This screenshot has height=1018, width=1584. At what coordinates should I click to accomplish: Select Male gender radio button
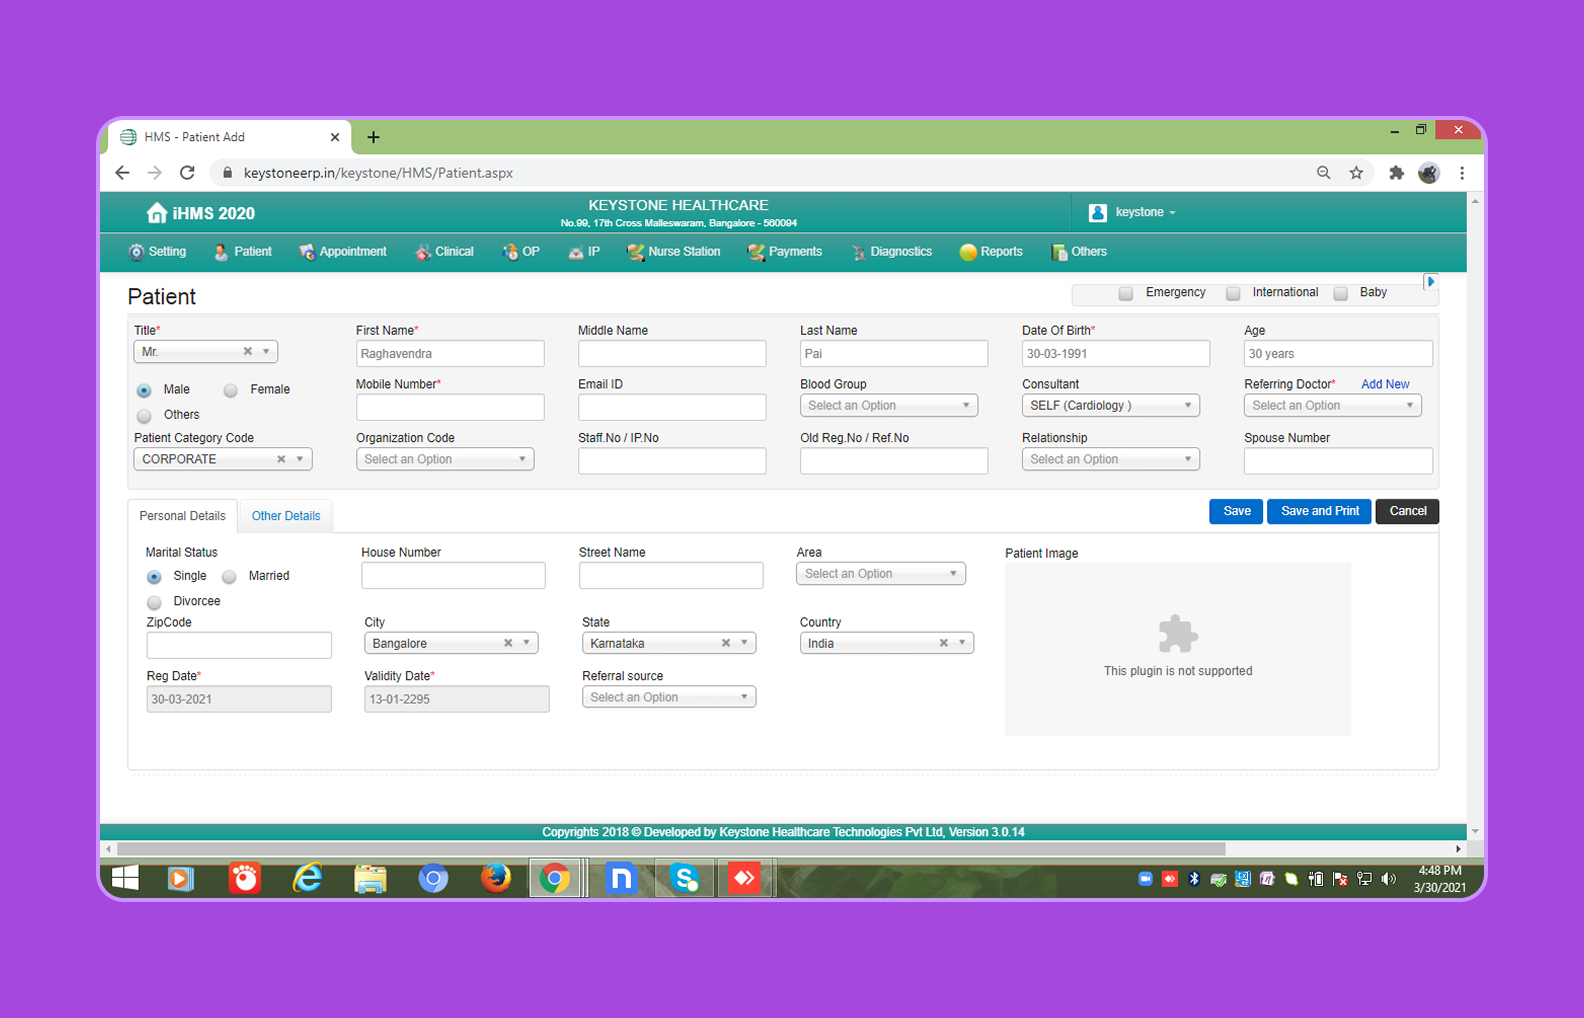point(144,390)
